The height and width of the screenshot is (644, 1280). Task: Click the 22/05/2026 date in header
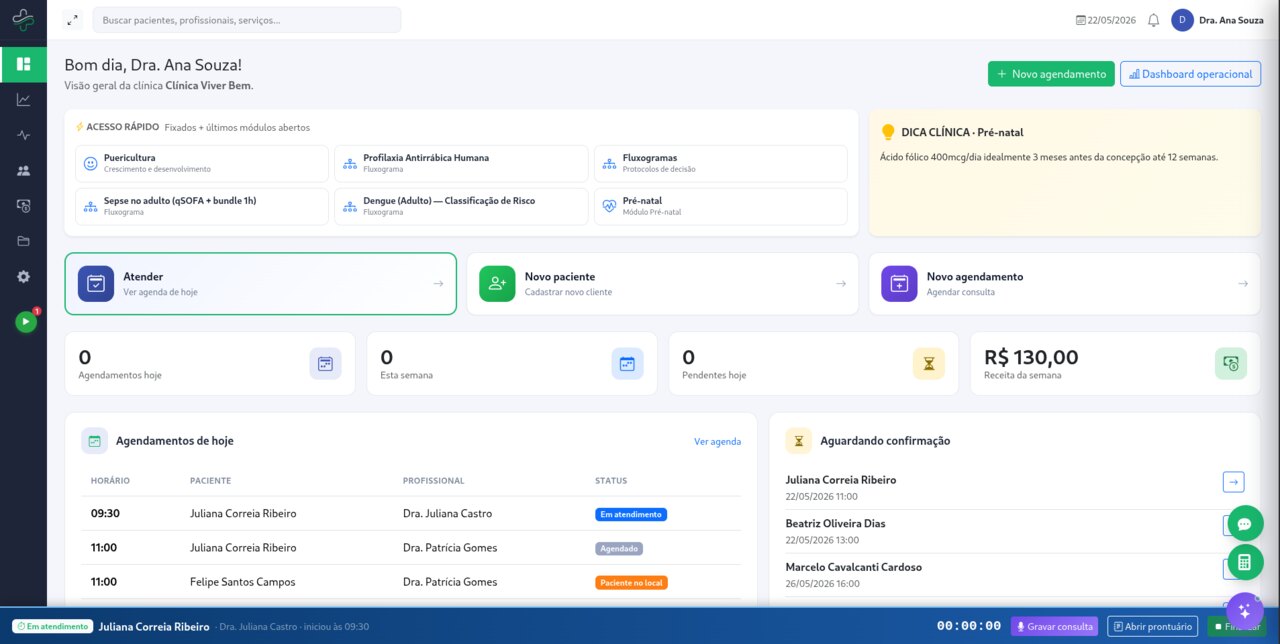click(x=1106, y=20)
